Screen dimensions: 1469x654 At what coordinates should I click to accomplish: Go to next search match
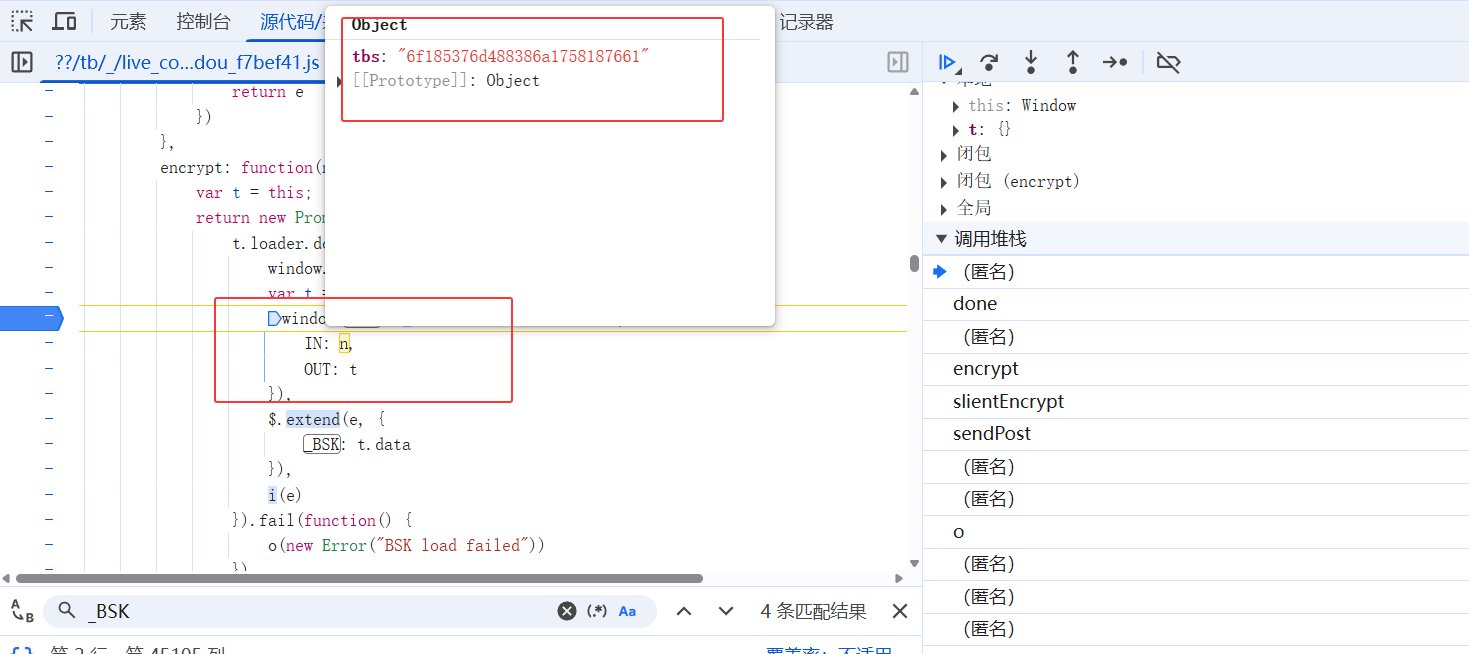(x=726, y=611)
